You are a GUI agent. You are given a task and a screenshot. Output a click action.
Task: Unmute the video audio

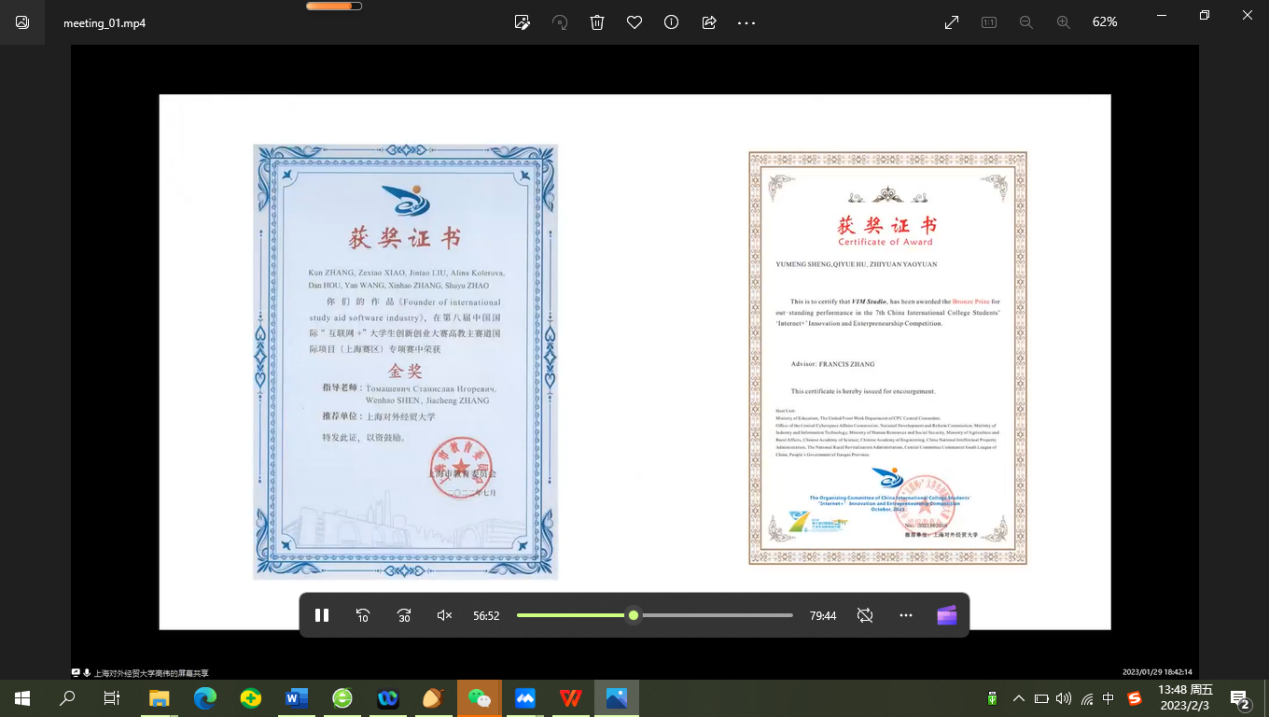(445, 615)
